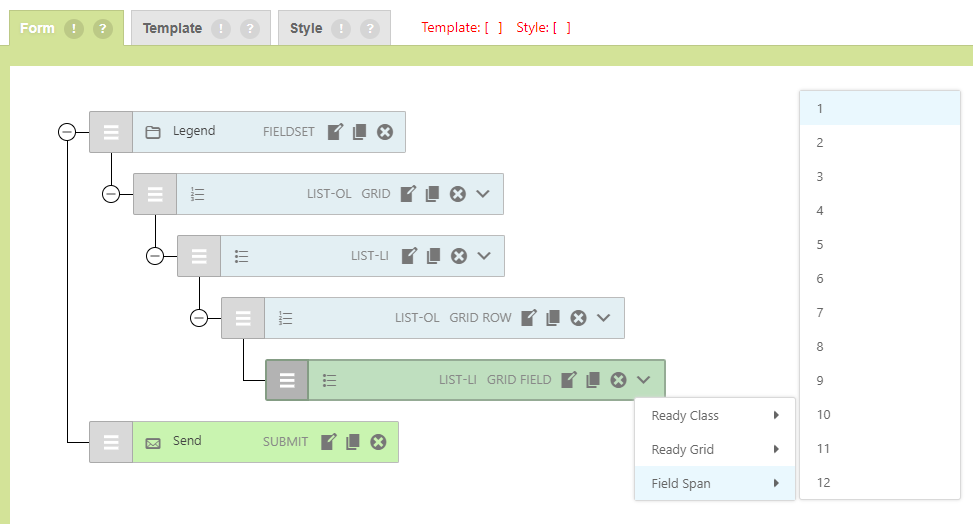973x524 pixels.
Task: Click the edit icon on Legend fieldset row
Action: [x=336, y=132]
